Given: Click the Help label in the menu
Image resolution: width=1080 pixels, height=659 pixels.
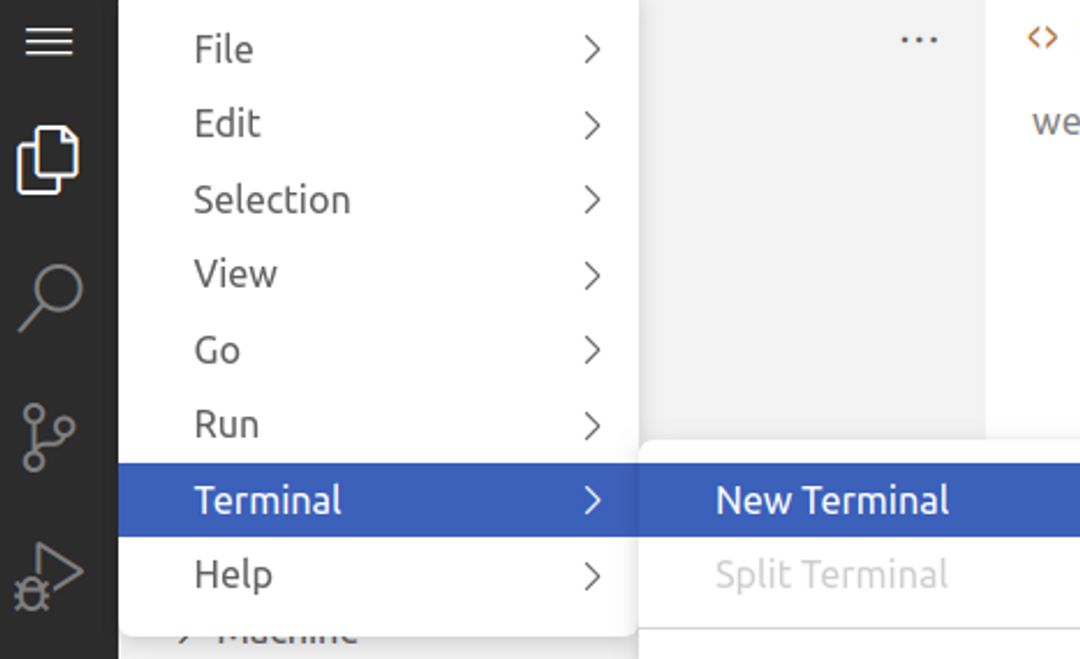Looking at the screenshot, I should [x=233, y=575].
